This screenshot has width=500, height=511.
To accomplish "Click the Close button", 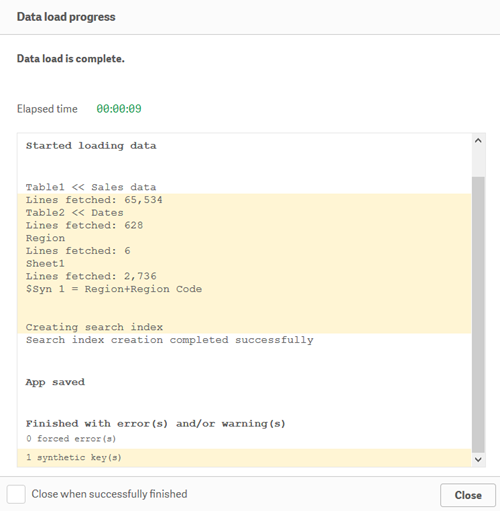I will pyautogui.click(x=468, y=495).
